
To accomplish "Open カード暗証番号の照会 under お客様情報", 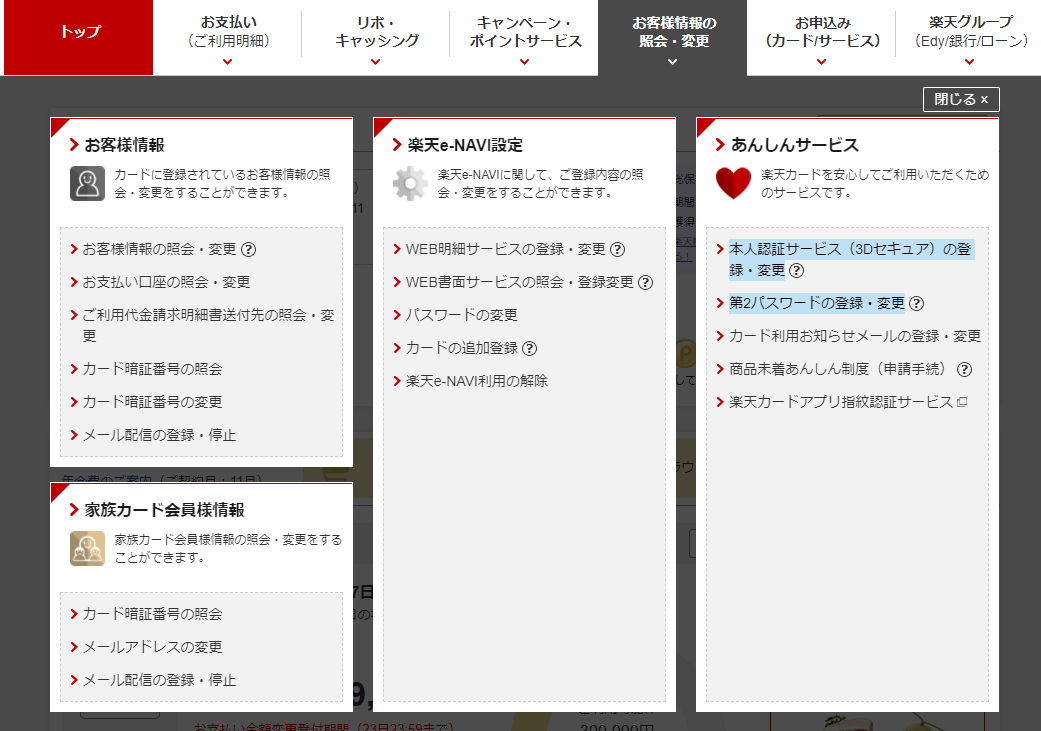I will click(x=152, y=369).
